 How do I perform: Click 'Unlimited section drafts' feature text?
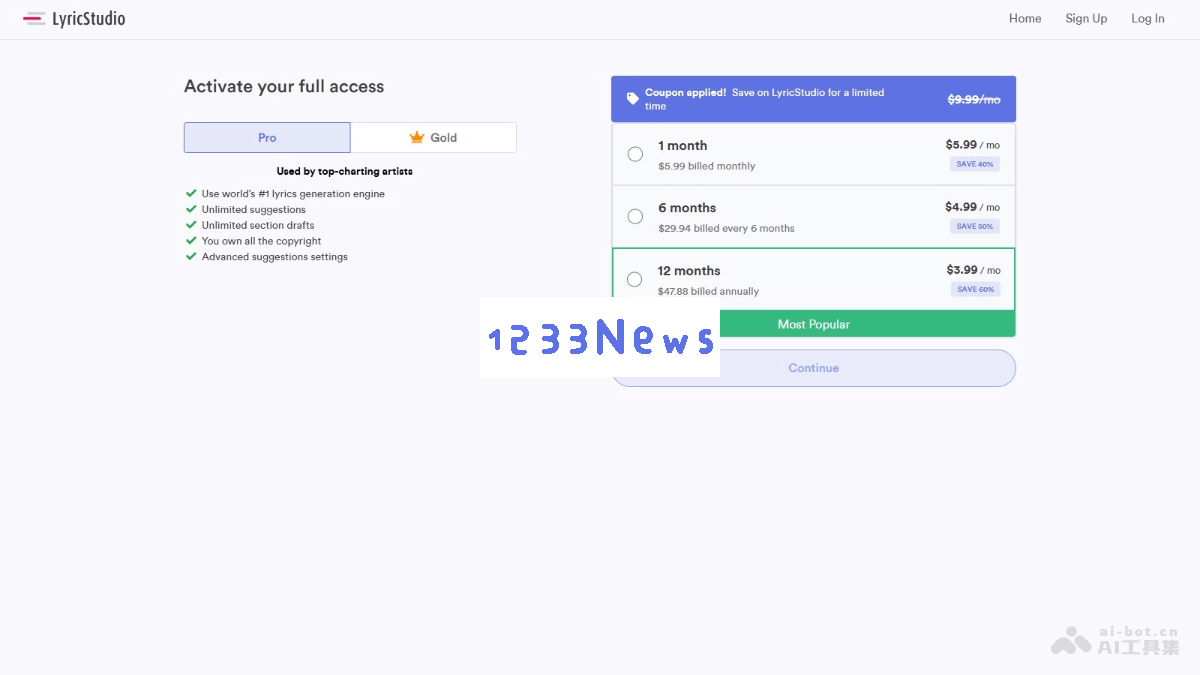click(258, 225)
